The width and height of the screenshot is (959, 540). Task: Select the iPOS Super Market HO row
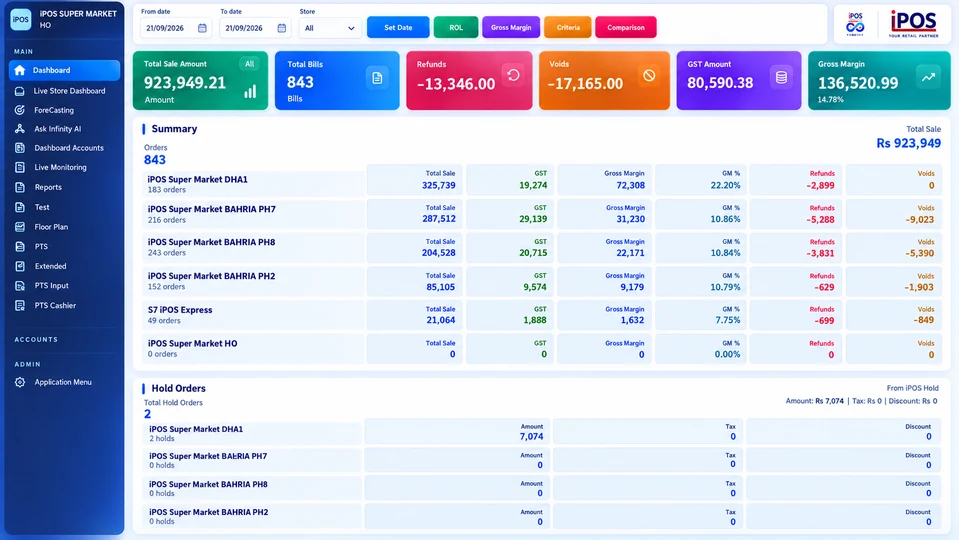pyautogui.click(x=542, y=349)
